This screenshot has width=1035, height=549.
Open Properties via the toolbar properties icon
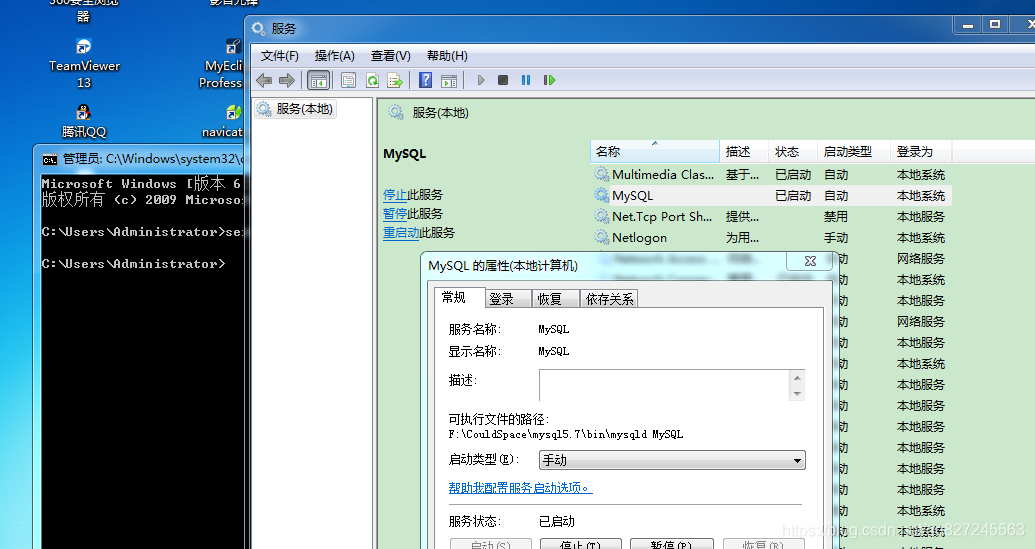tap(349, 81)
